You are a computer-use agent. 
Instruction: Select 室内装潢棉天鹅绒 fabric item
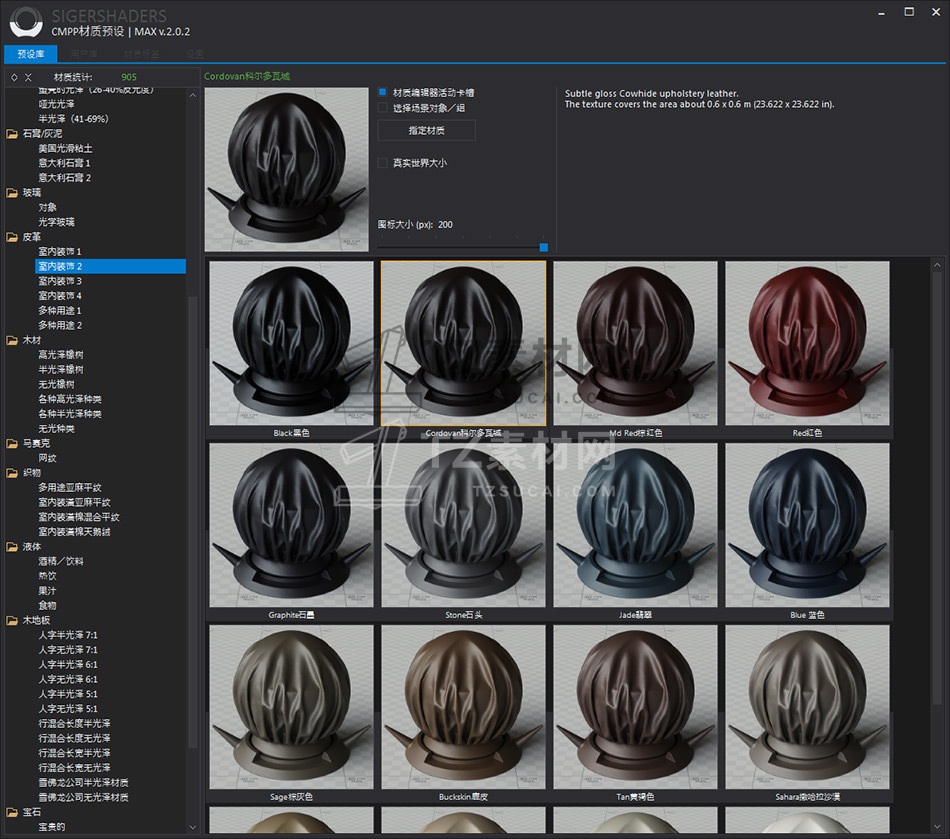tap(75, 532)
